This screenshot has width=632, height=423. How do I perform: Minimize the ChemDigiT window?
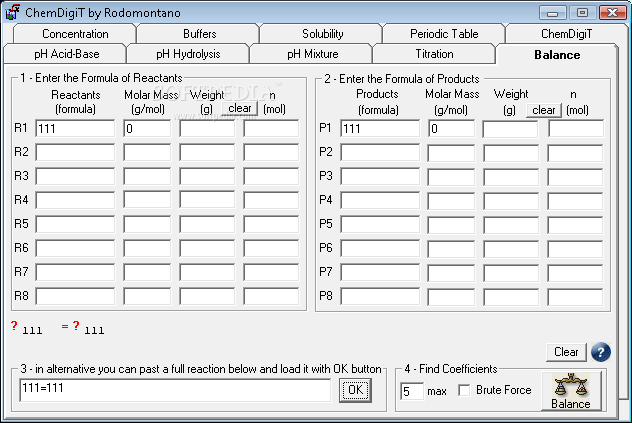pos(553,13)
